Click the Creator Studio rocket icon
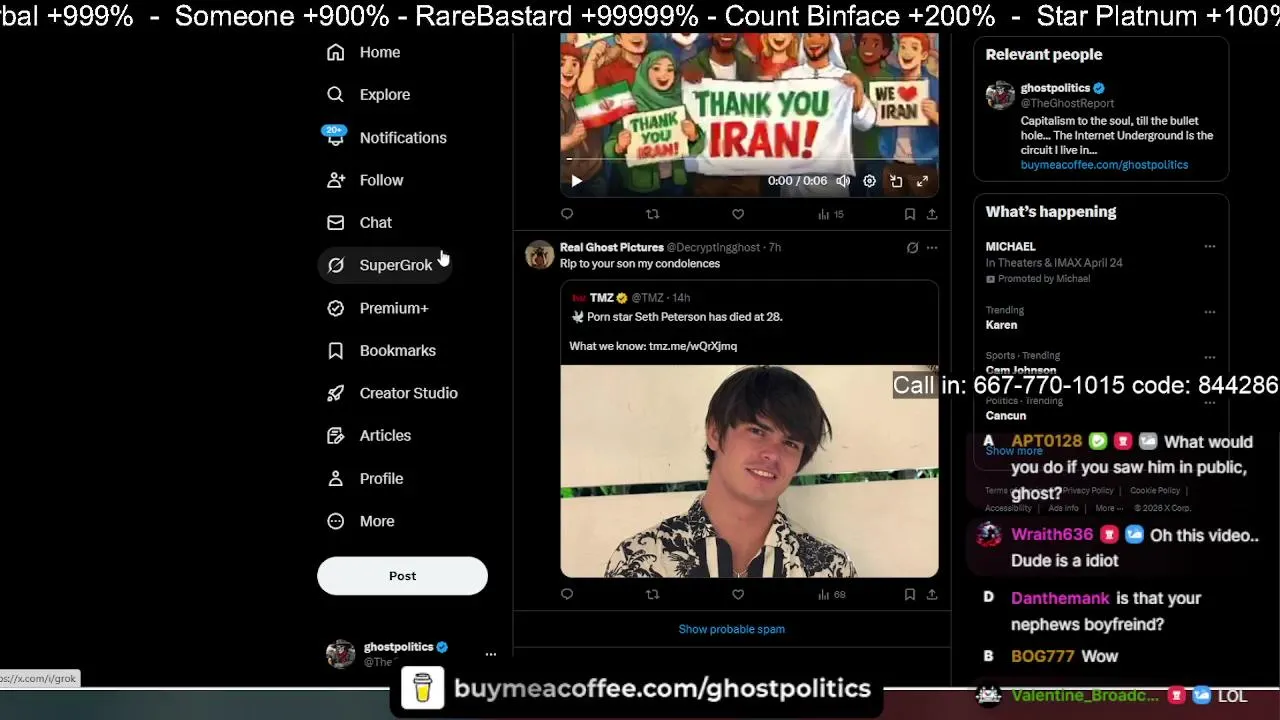The width and height of the screenshot is (1280, 720). tap(336, 393)
